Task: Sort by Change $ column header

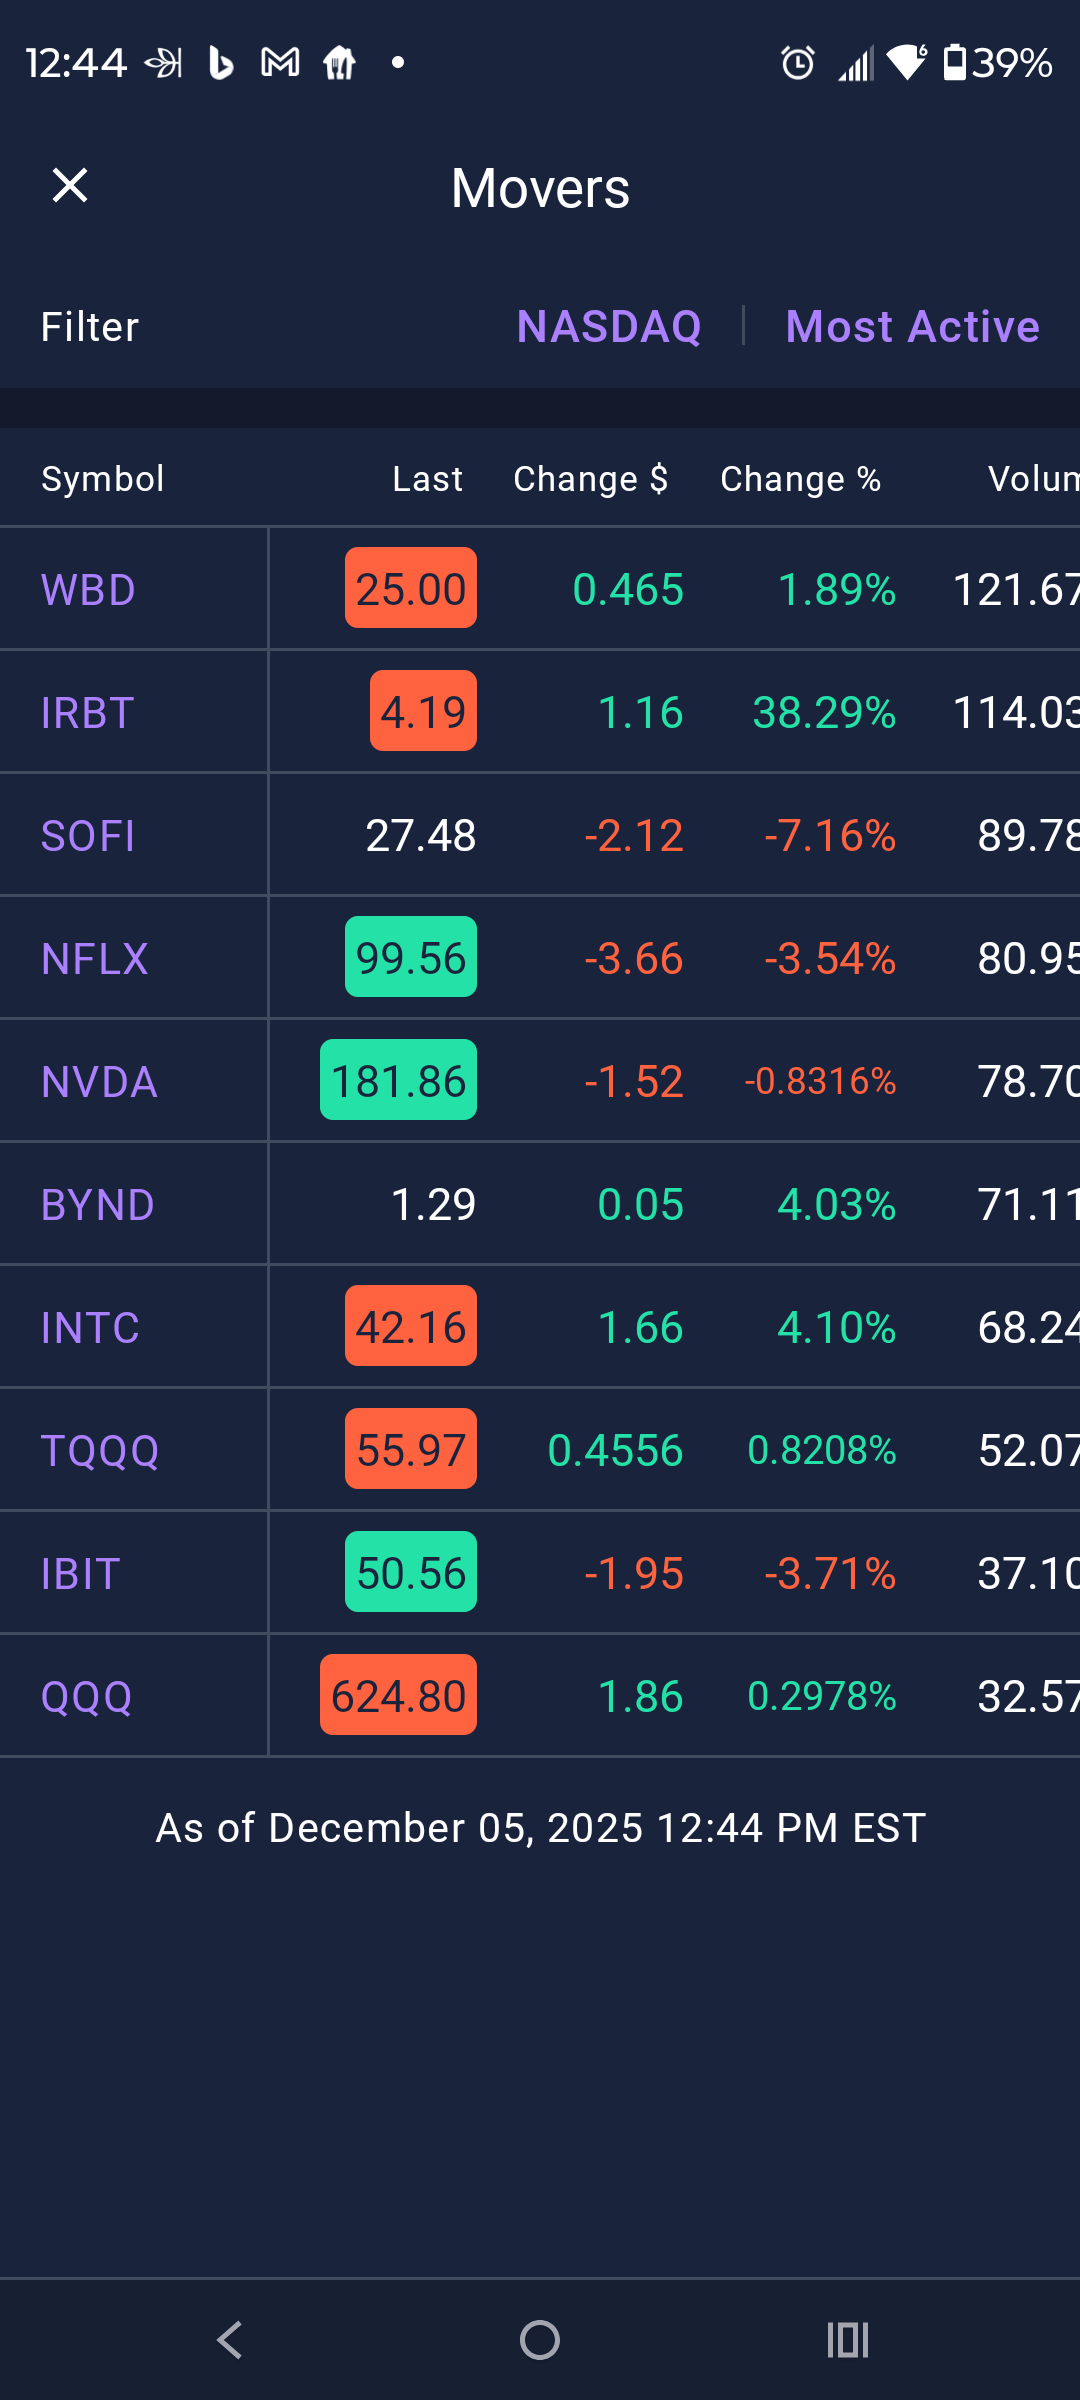Action: point(590,479)
